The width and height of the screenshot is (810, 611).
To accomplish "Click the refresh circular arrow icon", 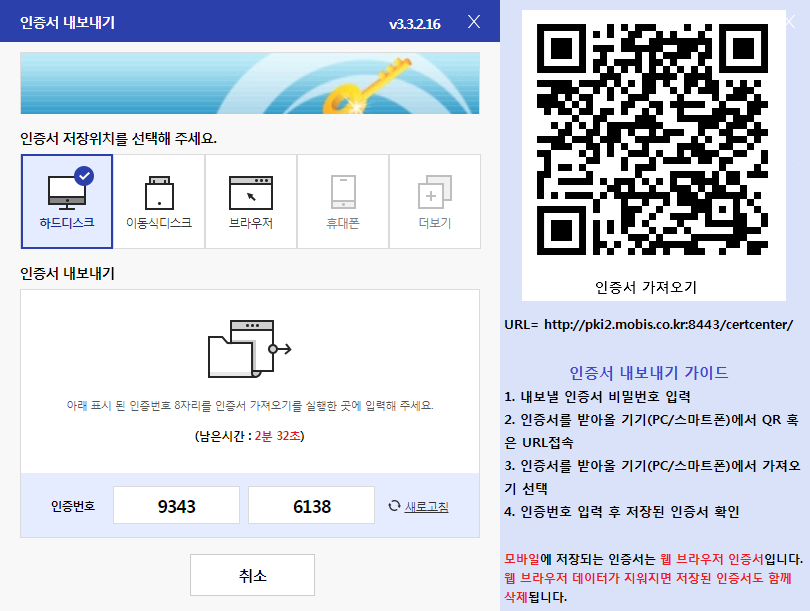I will pyautogui.click(x=394, y=506).
